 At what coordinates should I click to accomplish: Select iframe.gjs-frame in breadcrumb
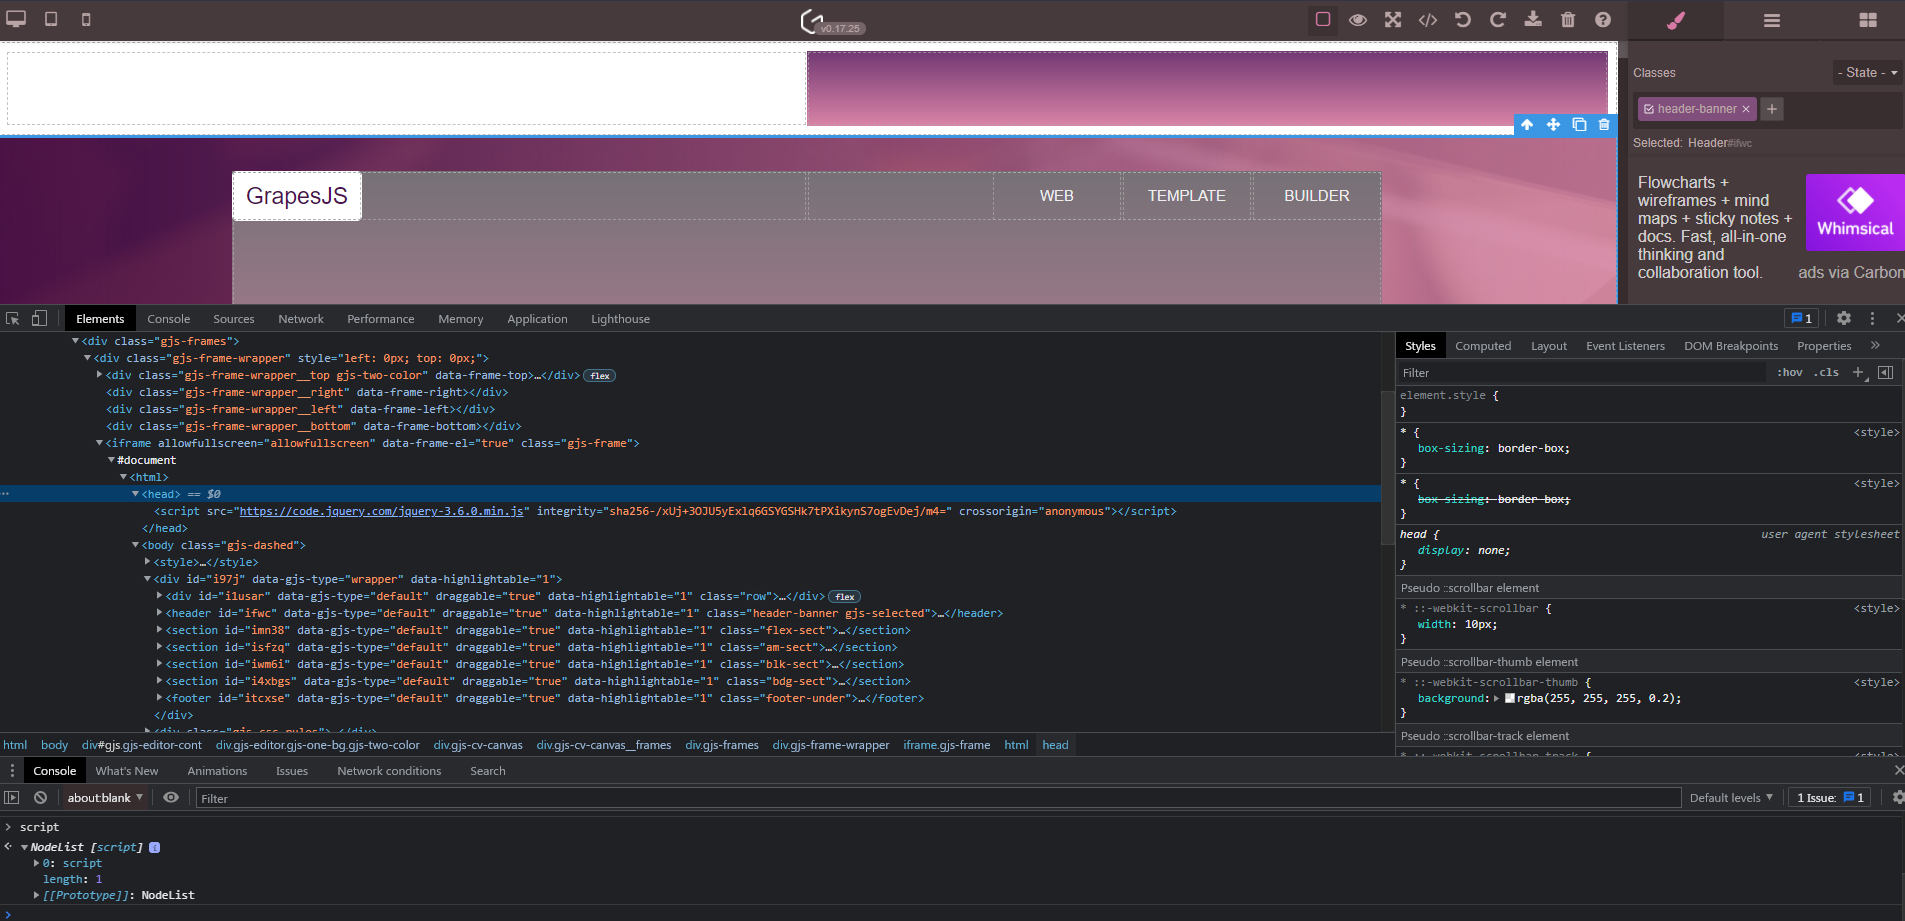(946, 745)
